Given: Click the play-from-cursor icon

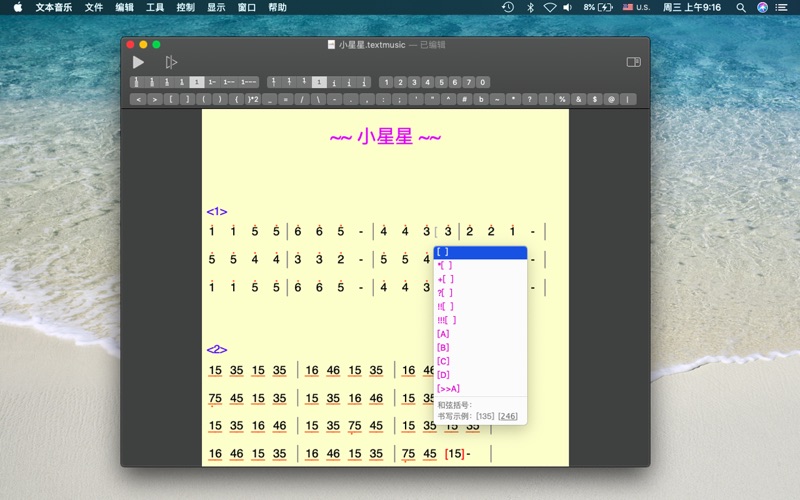Looking at the screenshot, I should pyautogui.click(x=171, y=62).
